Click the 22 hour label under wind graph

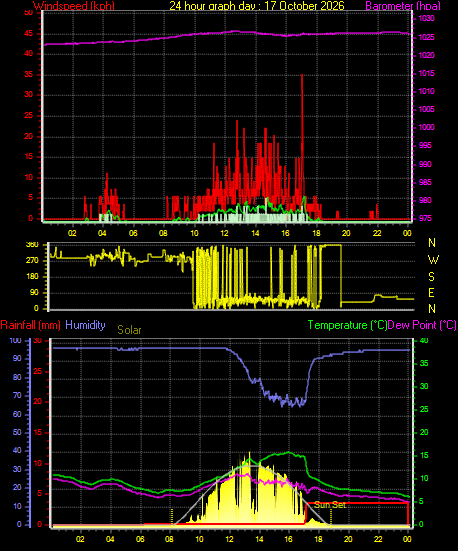pyautogui.click(x=377, y=233)
